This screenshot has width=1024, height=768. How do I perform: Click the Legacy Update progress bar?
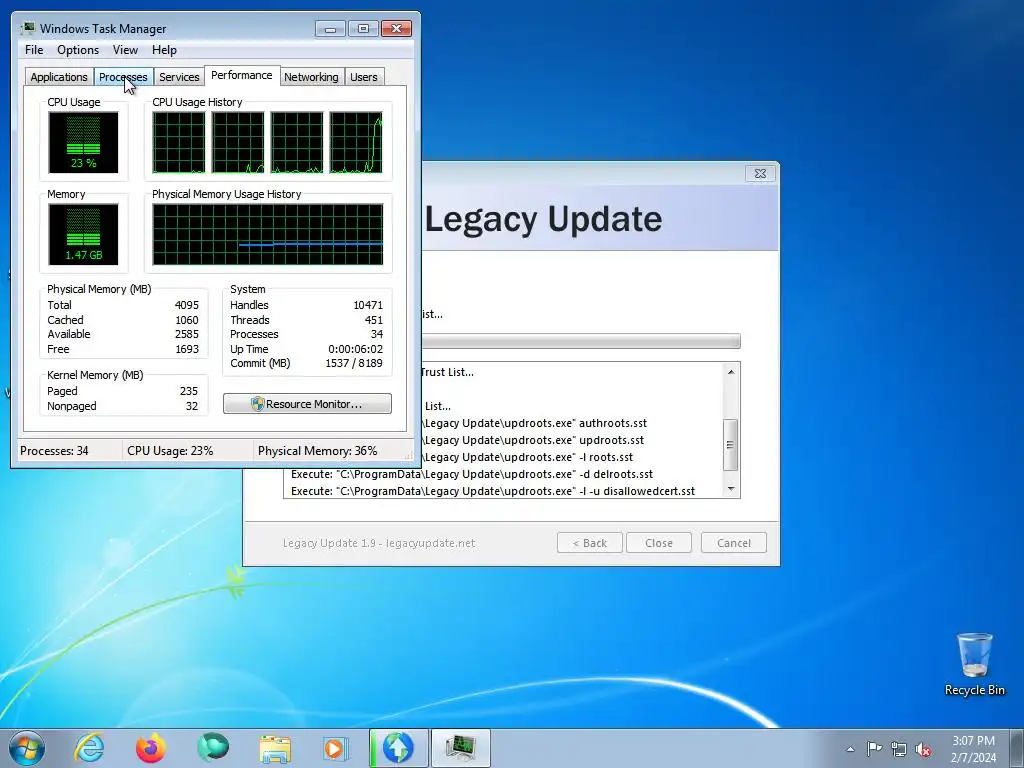click(581, 341)
